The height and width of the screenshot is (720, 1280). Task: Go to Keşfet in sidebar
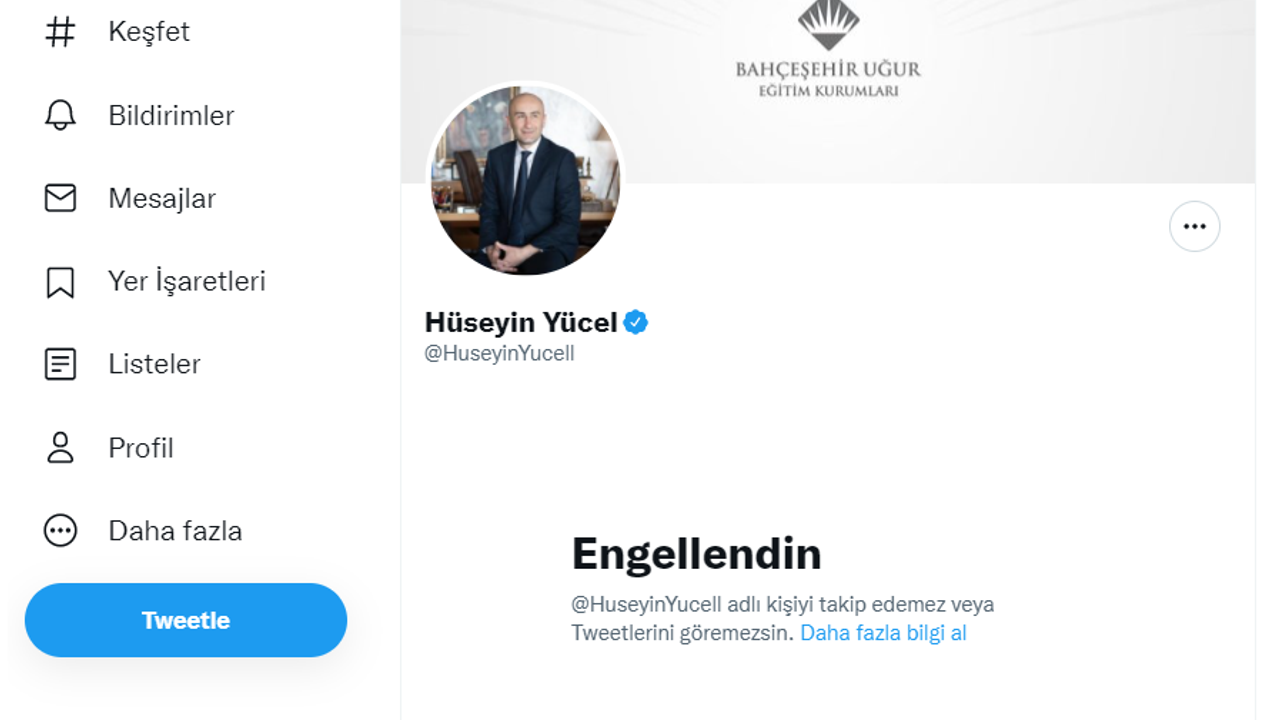pos(149,32)
